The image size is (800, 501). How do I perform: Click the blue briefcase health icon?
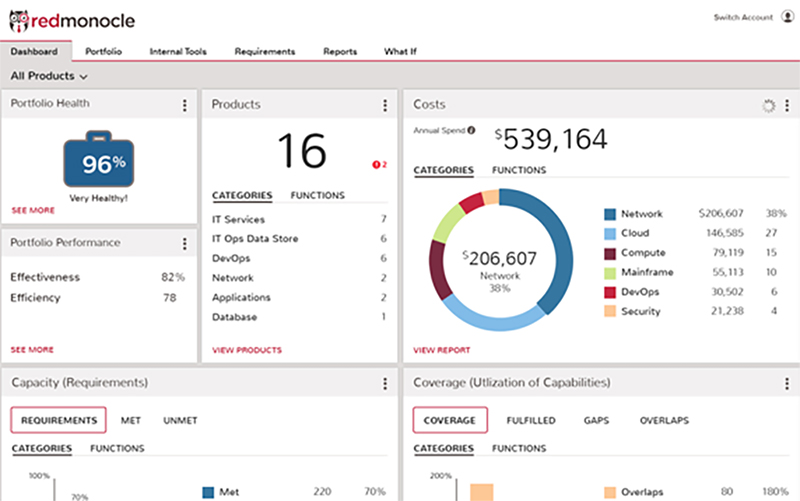tap(99, 163)
